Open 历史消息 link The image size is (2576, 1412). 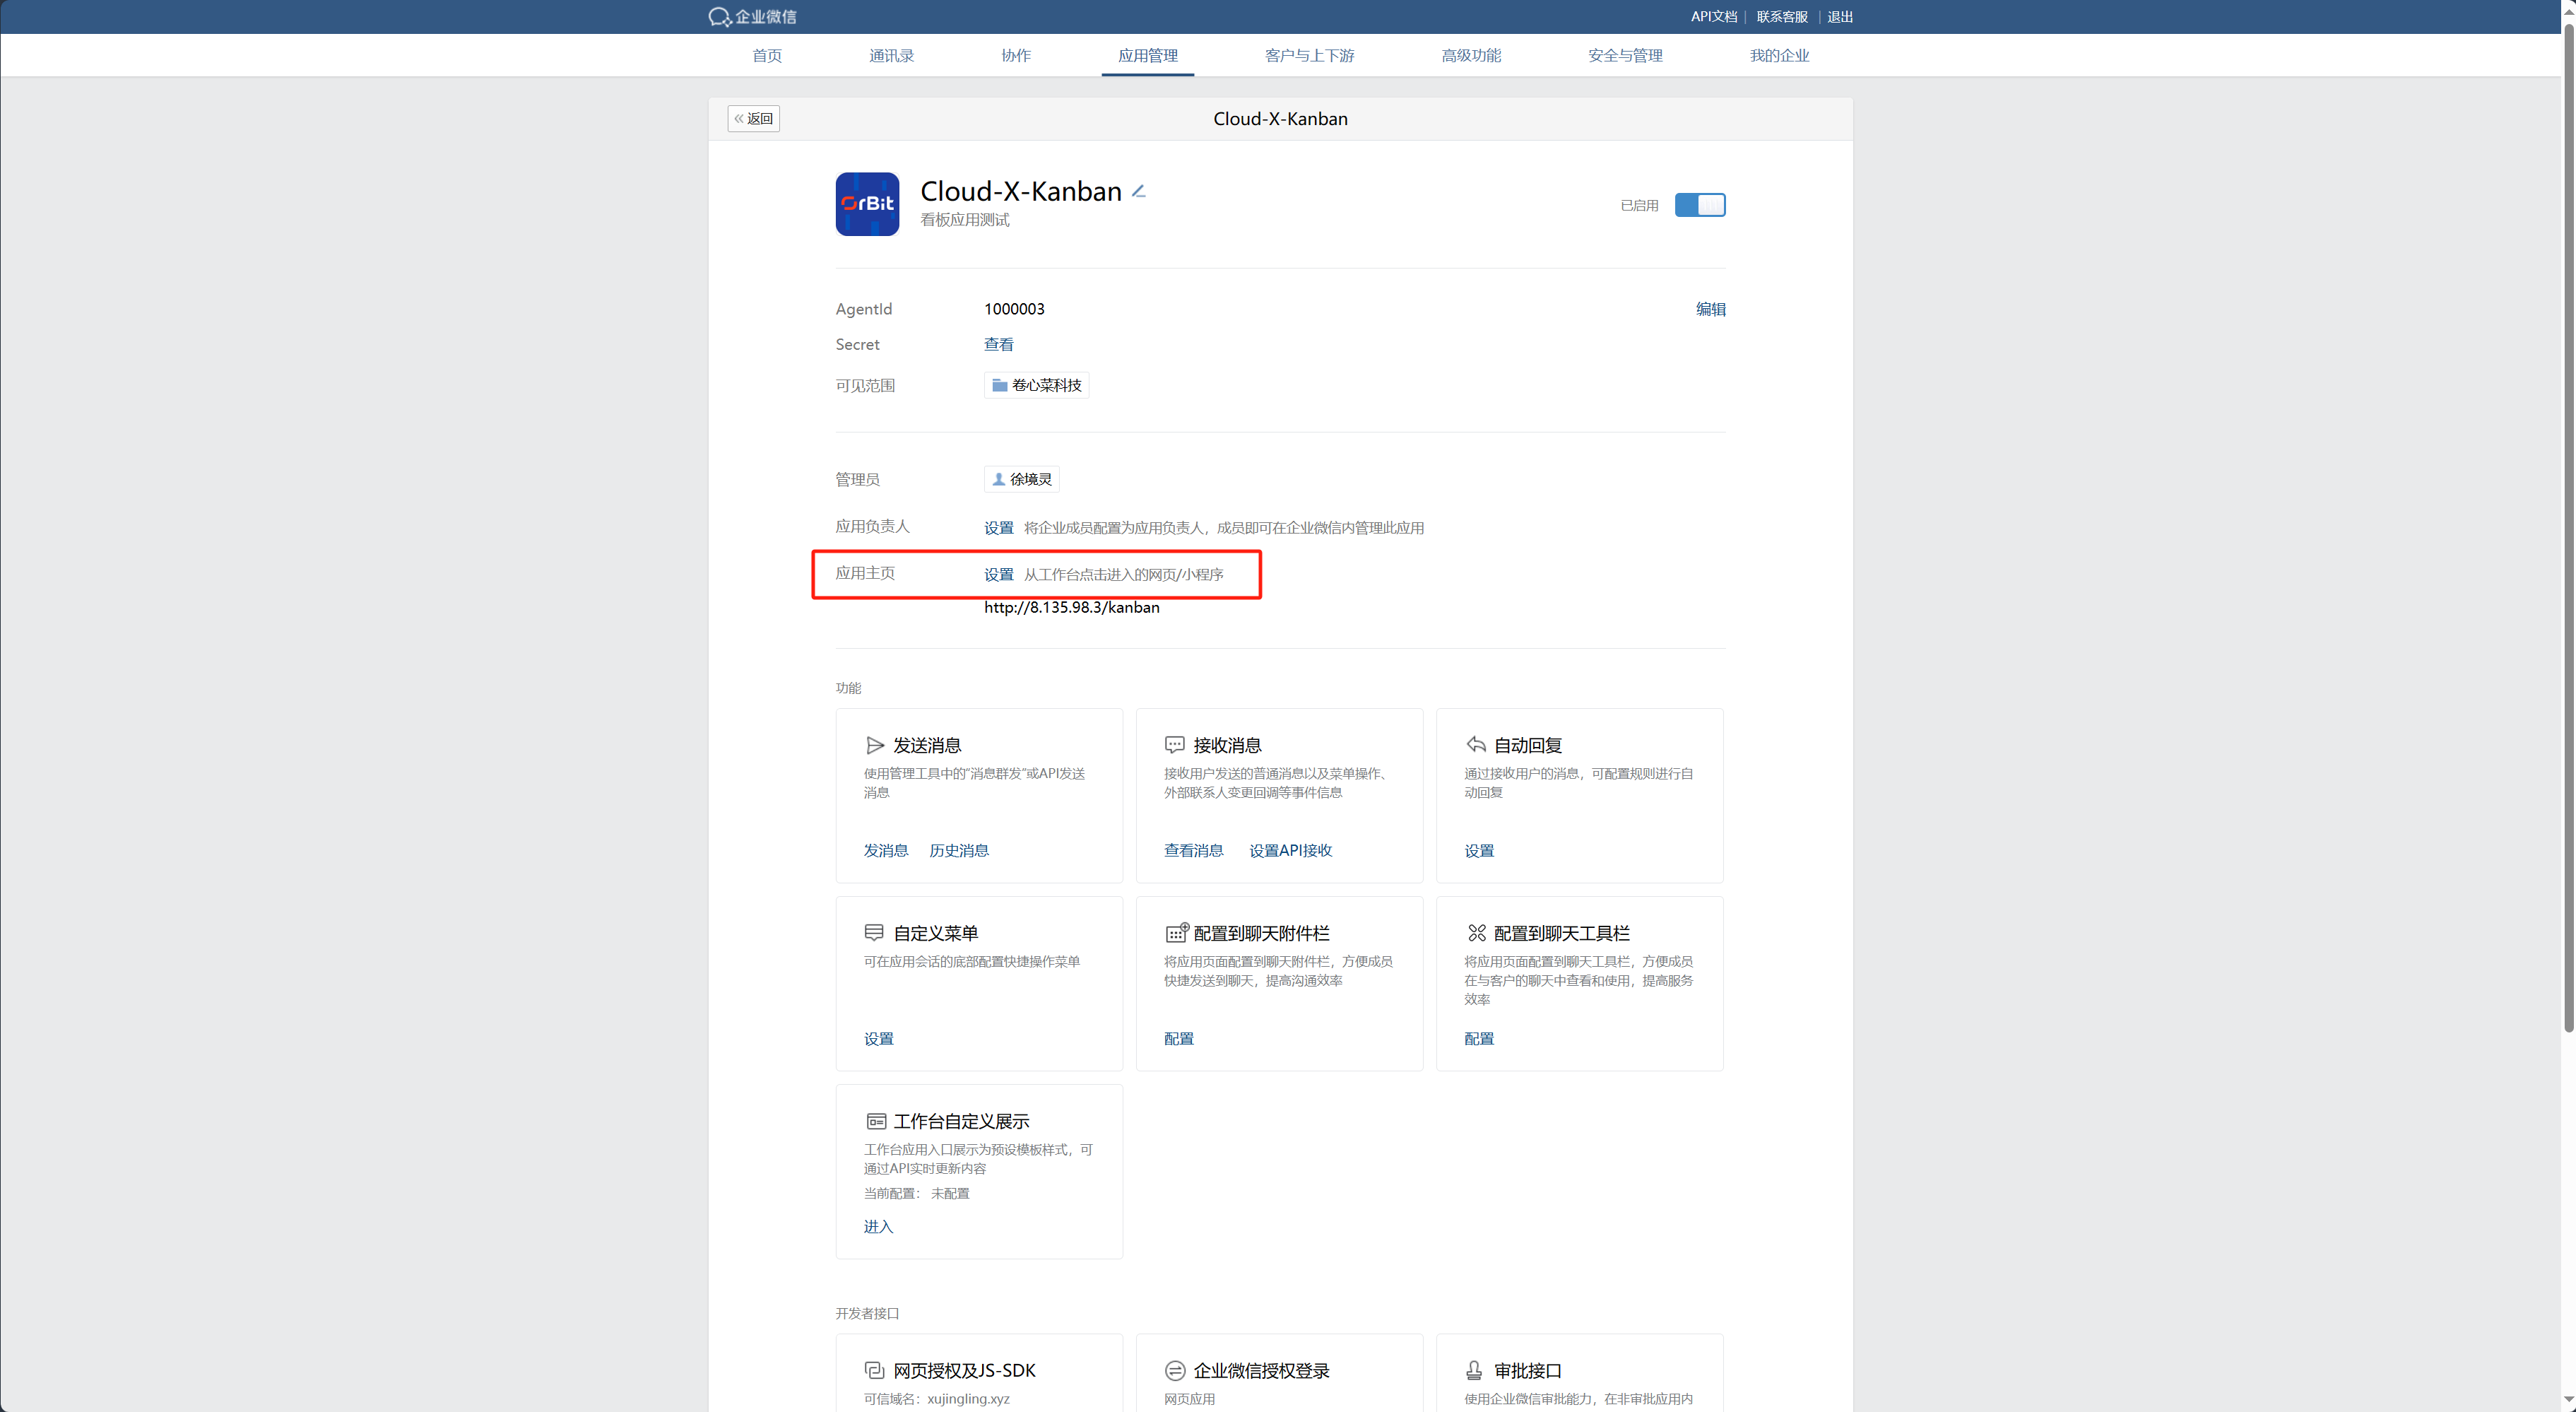click(959, 850)
